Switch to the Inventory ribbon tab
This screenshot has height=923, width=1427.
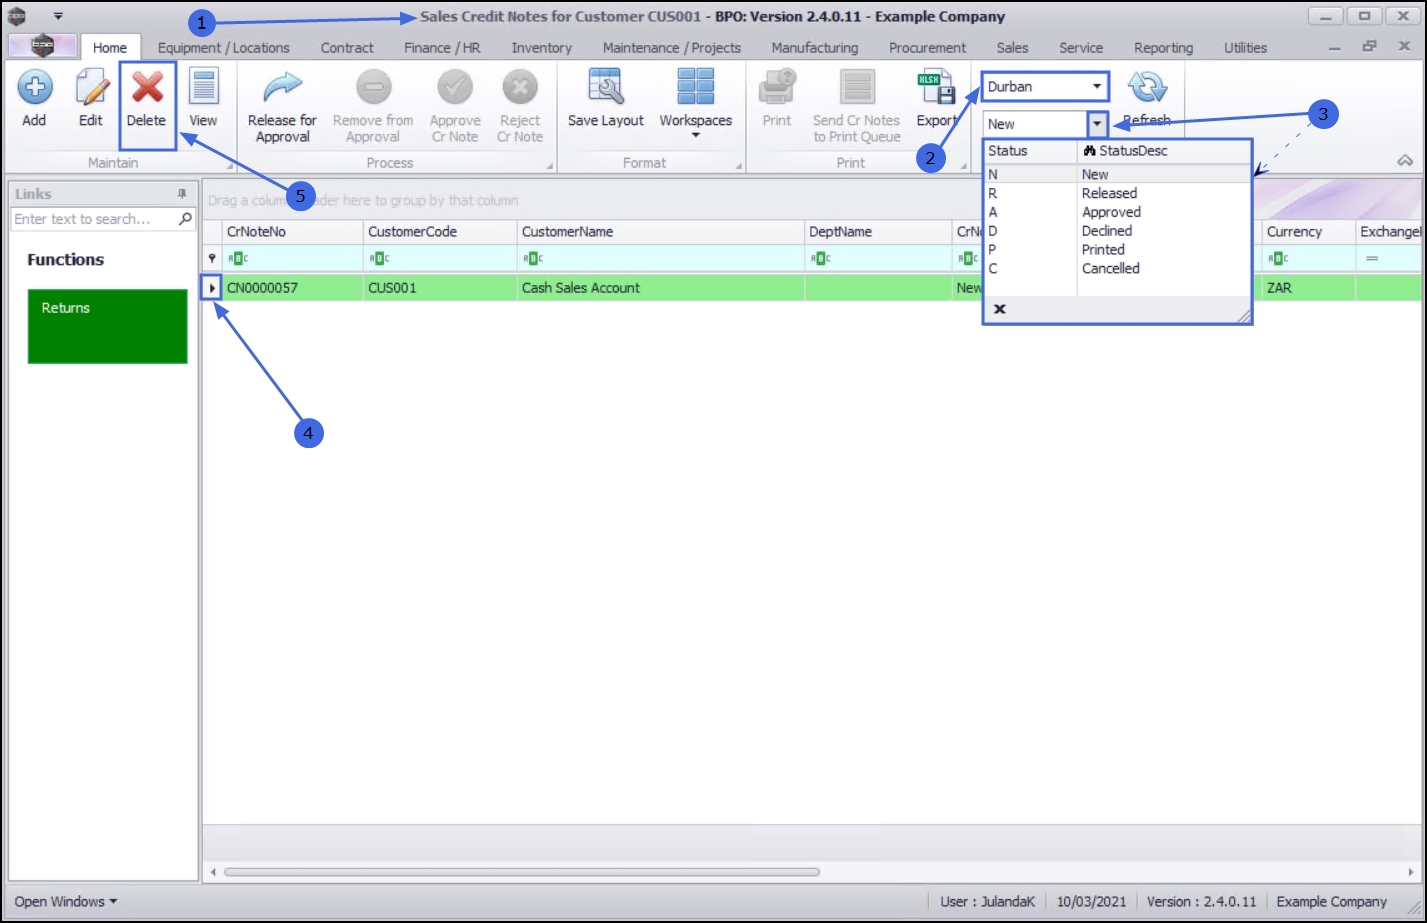[x=542, y=48]
